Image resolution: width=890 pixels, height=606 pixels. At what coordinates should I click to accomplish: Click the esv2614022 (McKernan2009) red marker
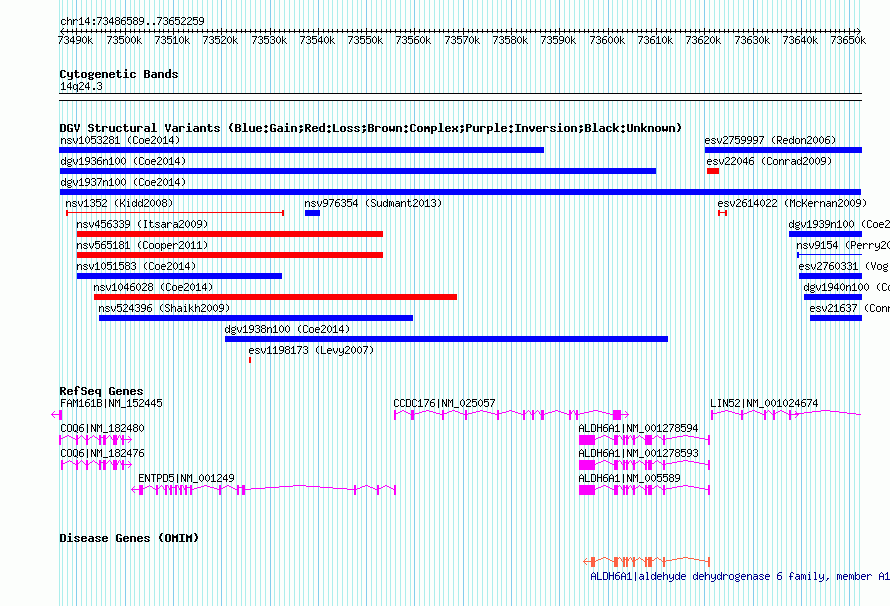tap(722, 213)
